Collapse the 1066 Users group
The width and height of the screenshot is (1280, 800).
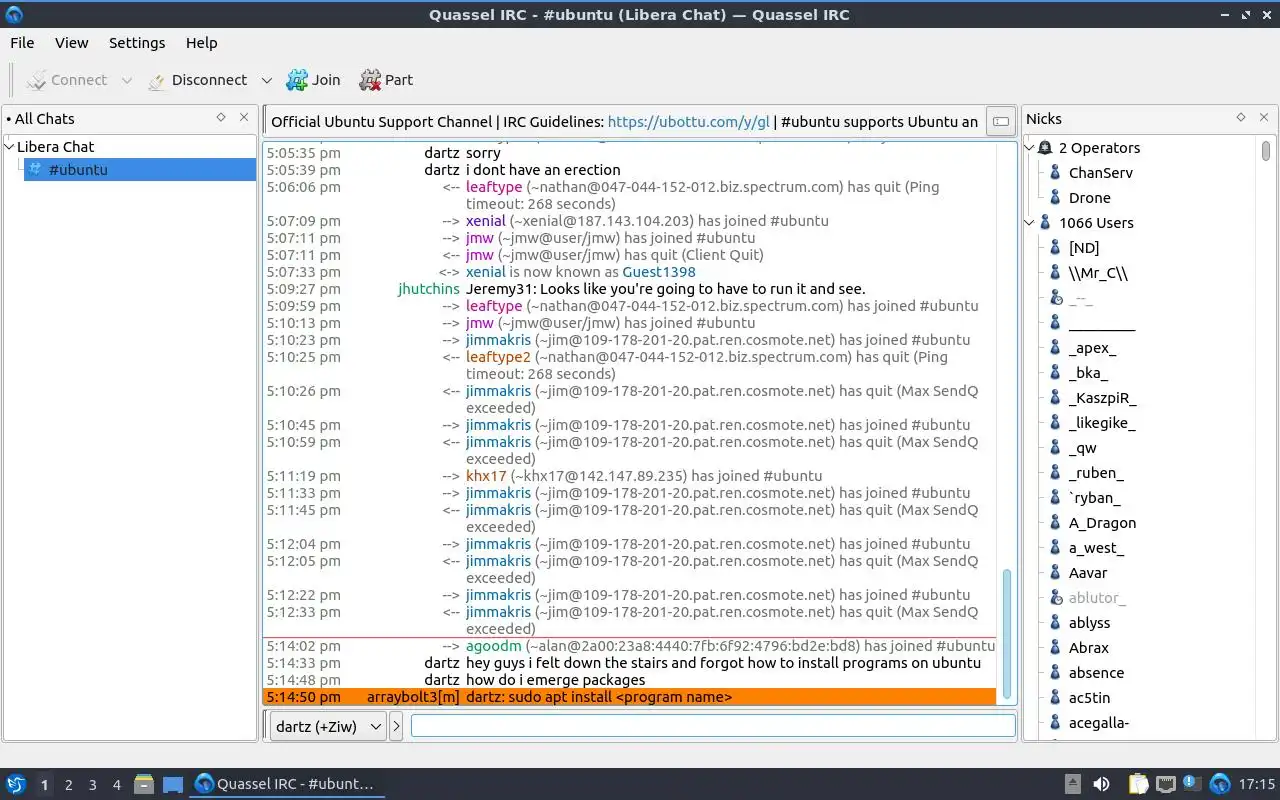(1031, 223)
